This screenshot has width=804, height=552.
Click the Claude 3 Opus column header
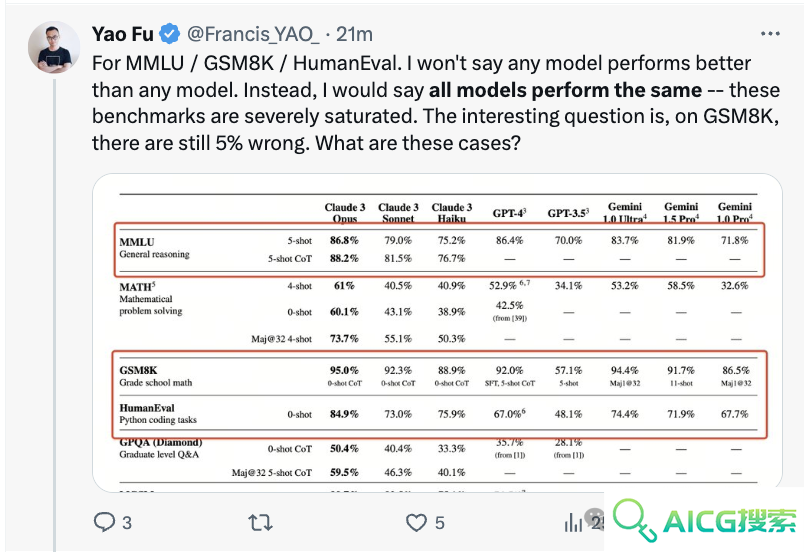click(x=345, y=213)
